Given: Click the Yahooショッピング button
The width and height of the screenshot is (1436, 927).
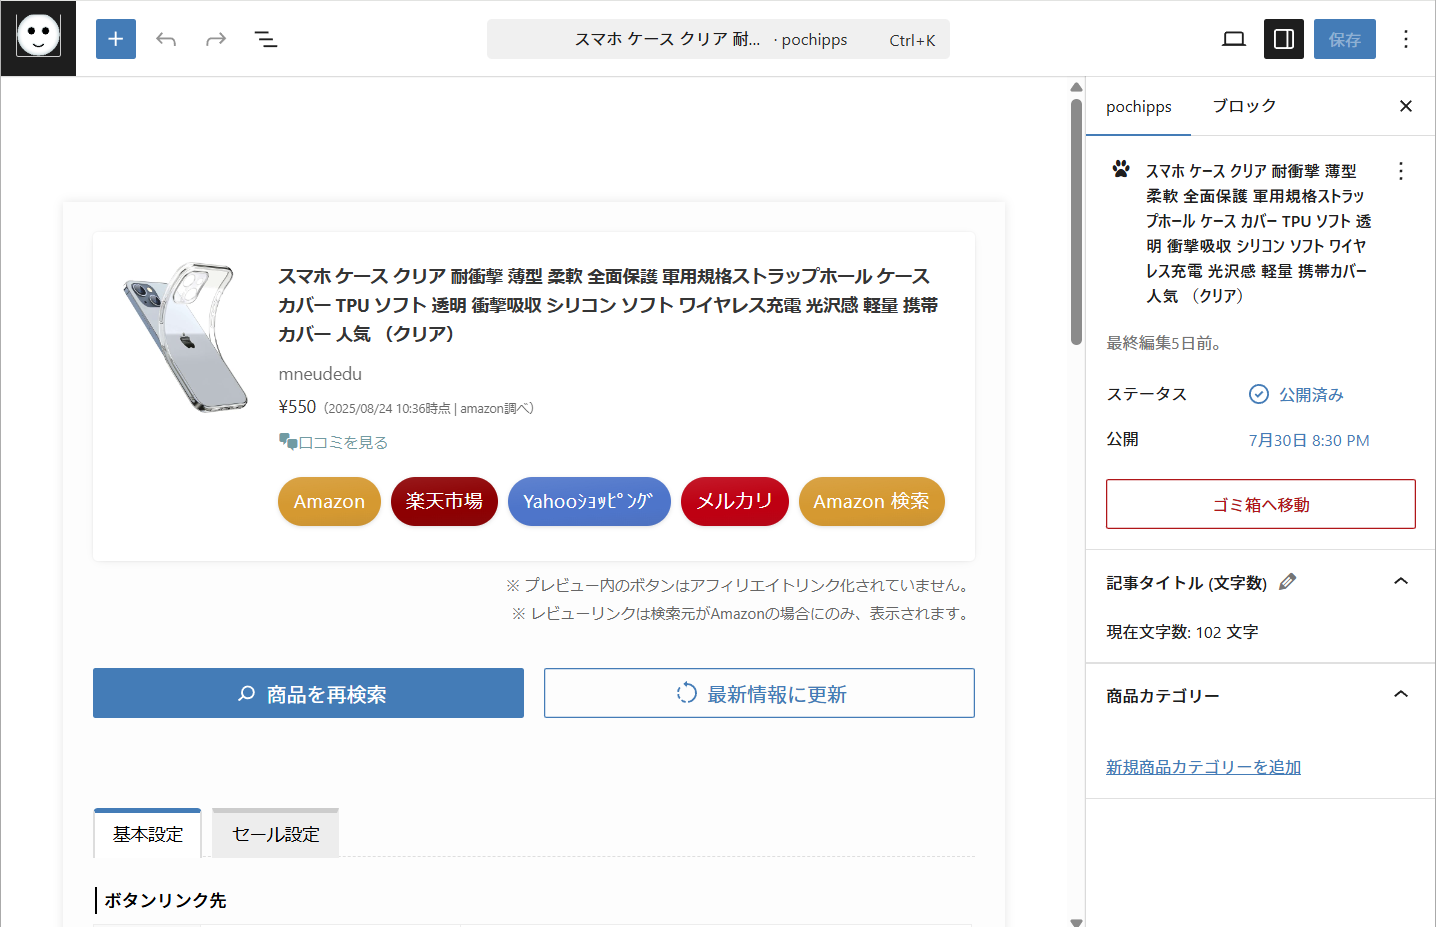Looking at the screenshot, I should click(x=589, y=501).
